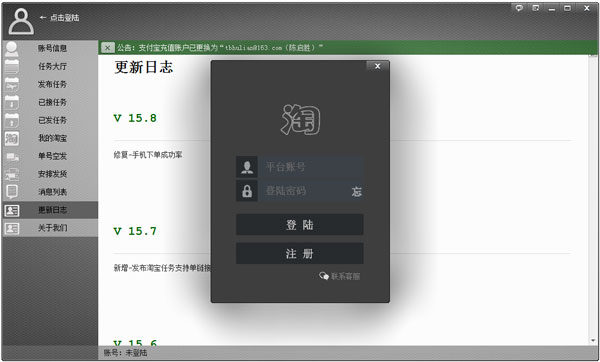Click the 关于我们 about us icon
The image size is (600, 362).
pos(12,228)
